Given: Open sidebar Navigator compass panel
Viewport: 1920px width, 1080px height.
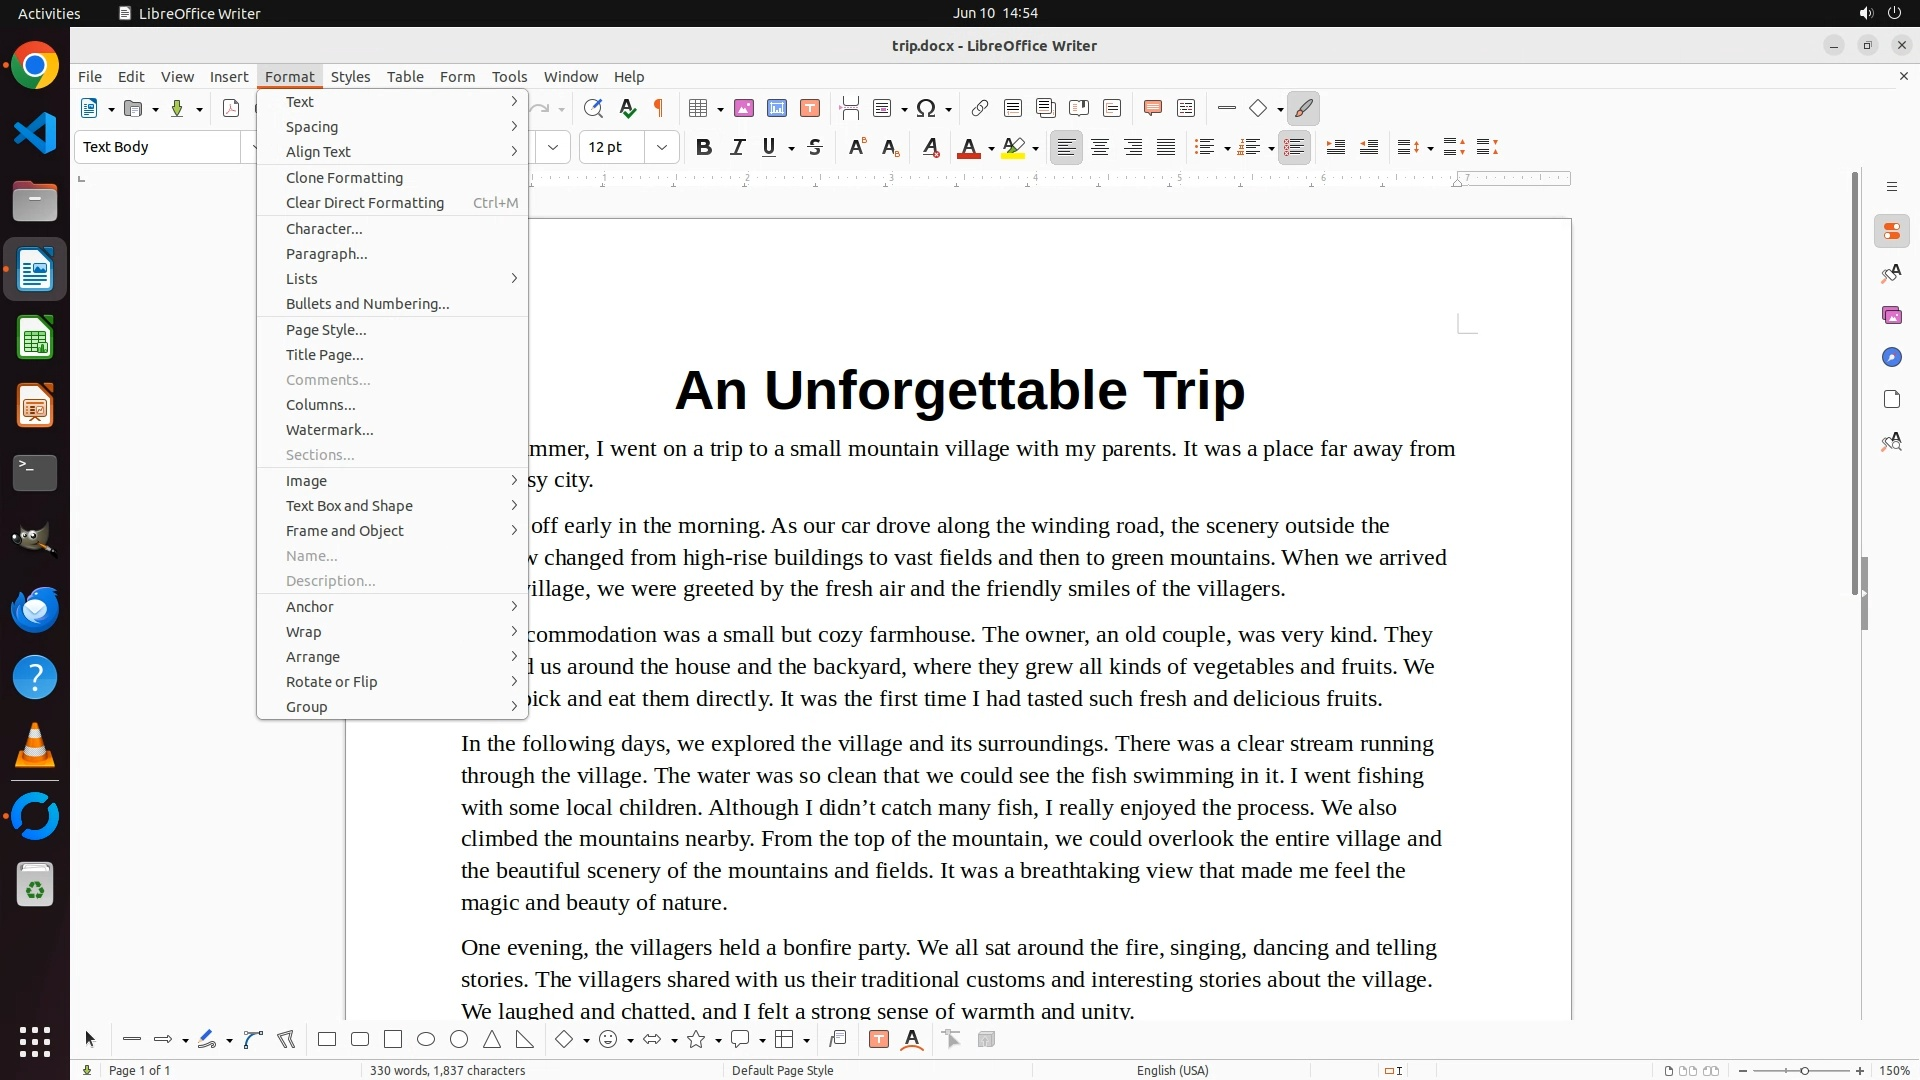Looking at the screenshot, I should tap(1891, 357).
